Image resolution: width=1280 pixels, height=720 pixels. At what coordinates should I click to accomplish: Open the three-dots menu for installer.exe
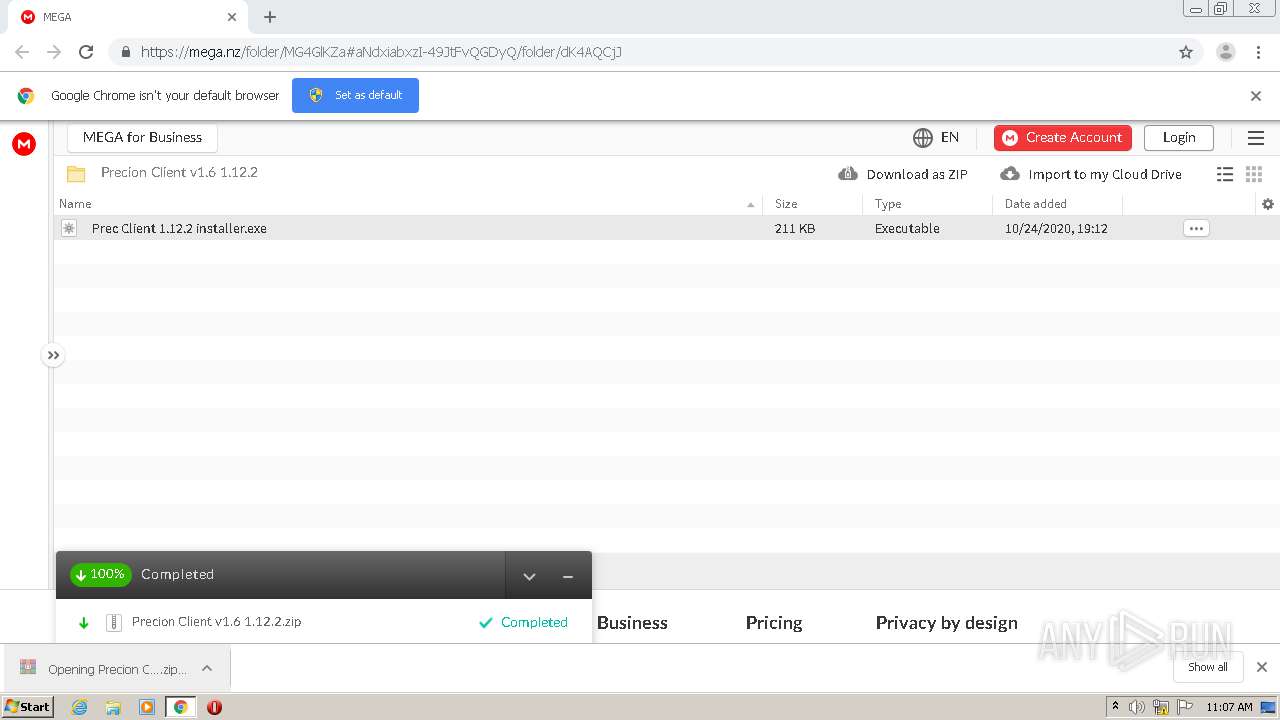(1196, 228)
